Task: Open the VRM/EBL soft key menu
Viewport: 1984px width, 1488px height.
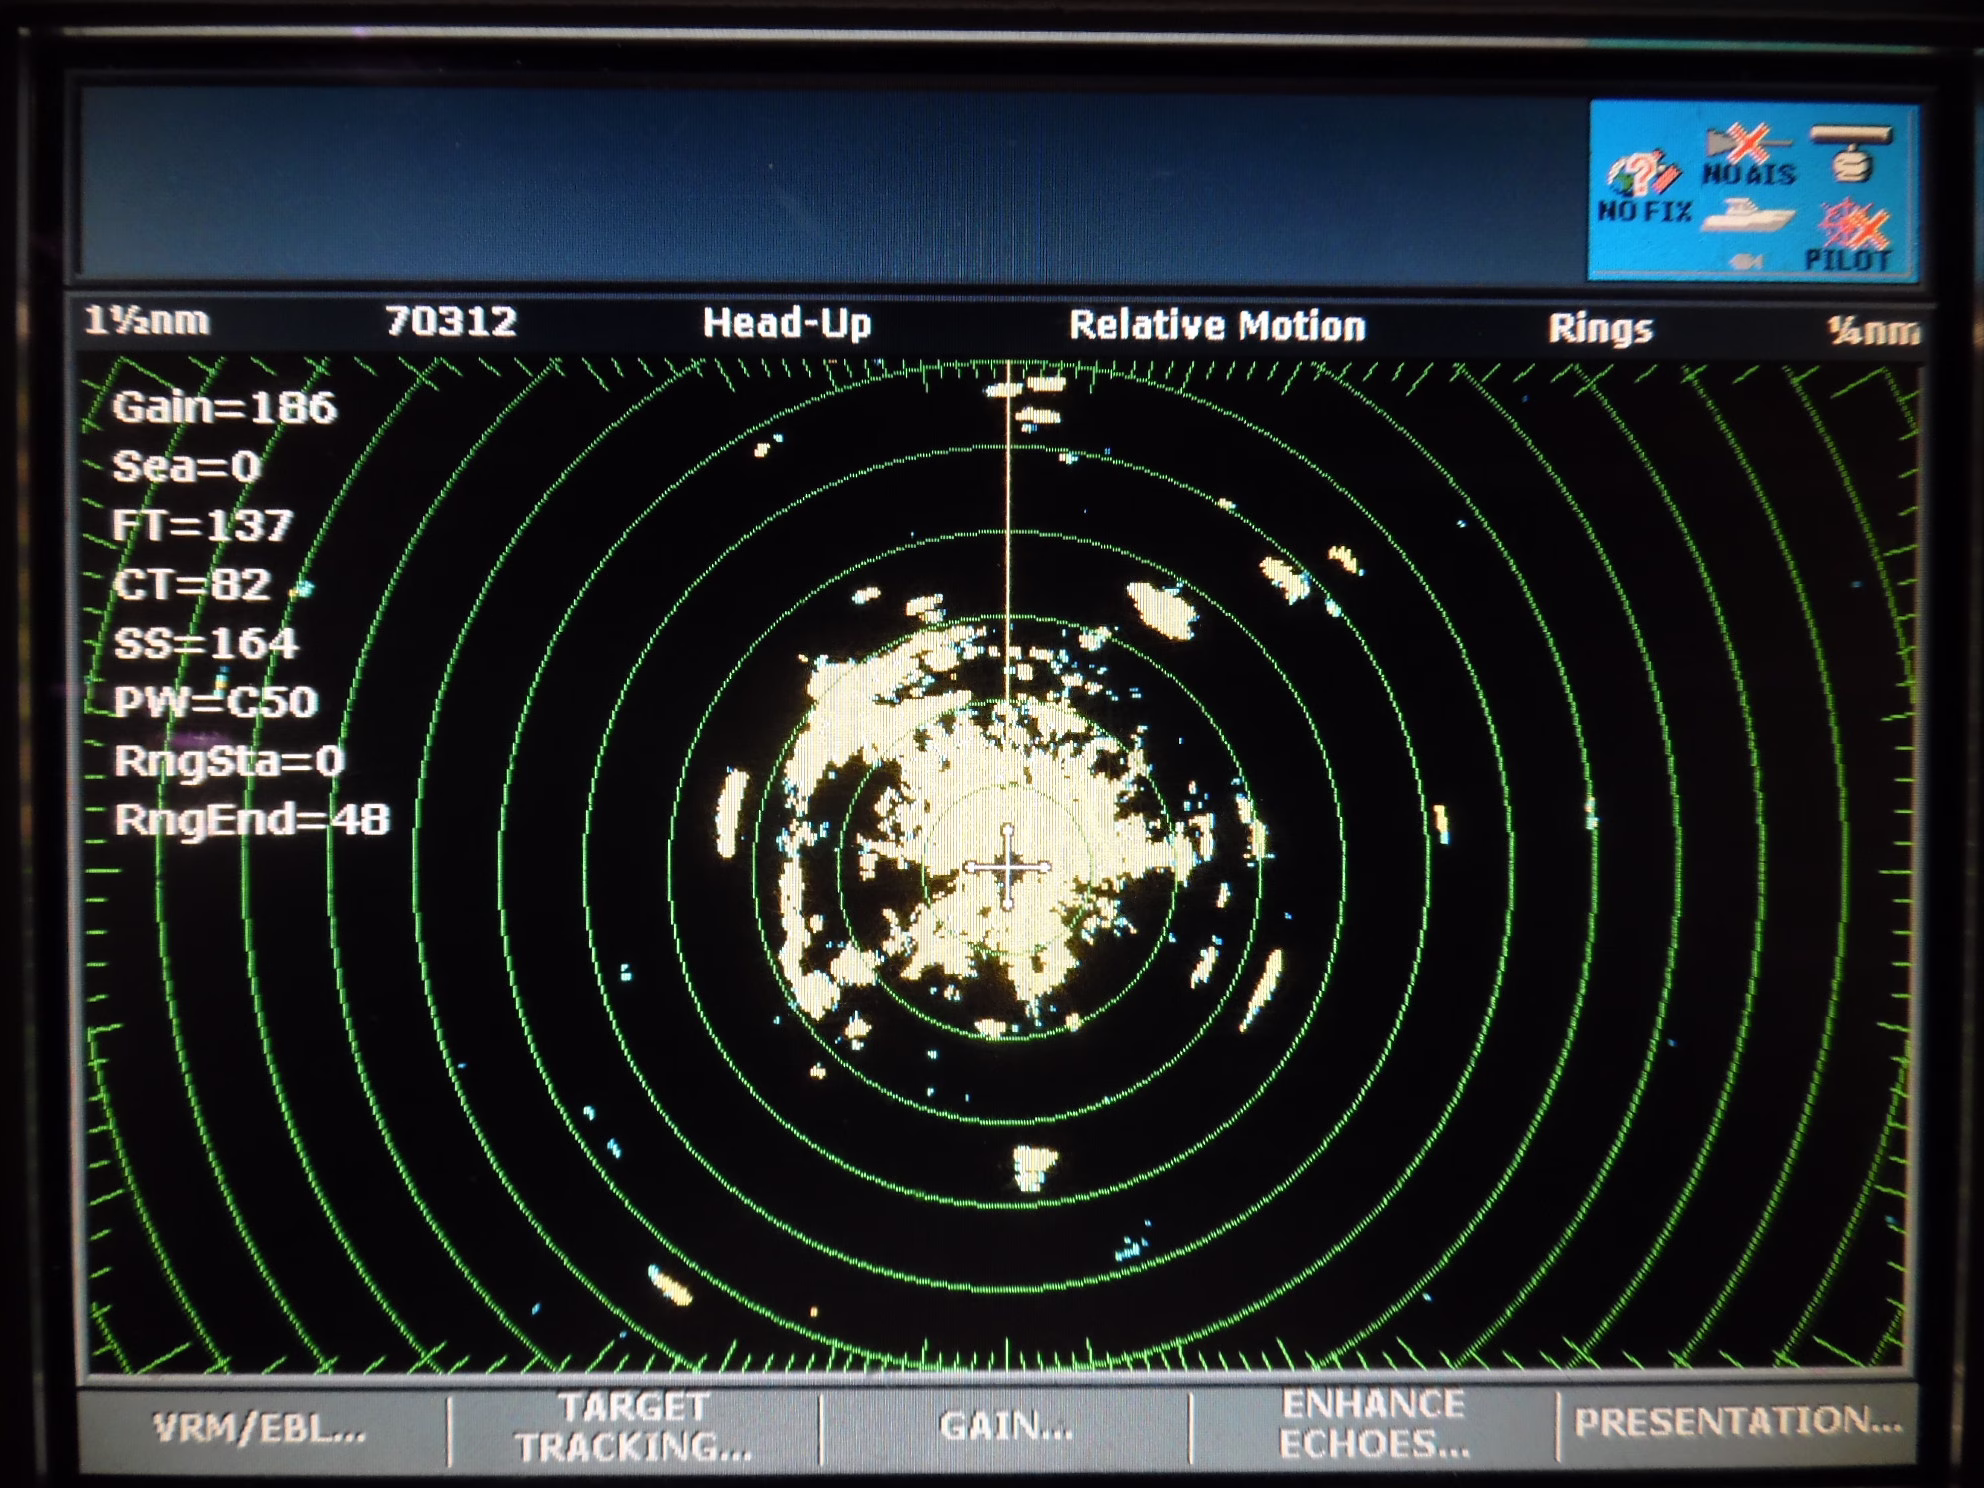Action: pyautogui.click(x=260, y=1428)
